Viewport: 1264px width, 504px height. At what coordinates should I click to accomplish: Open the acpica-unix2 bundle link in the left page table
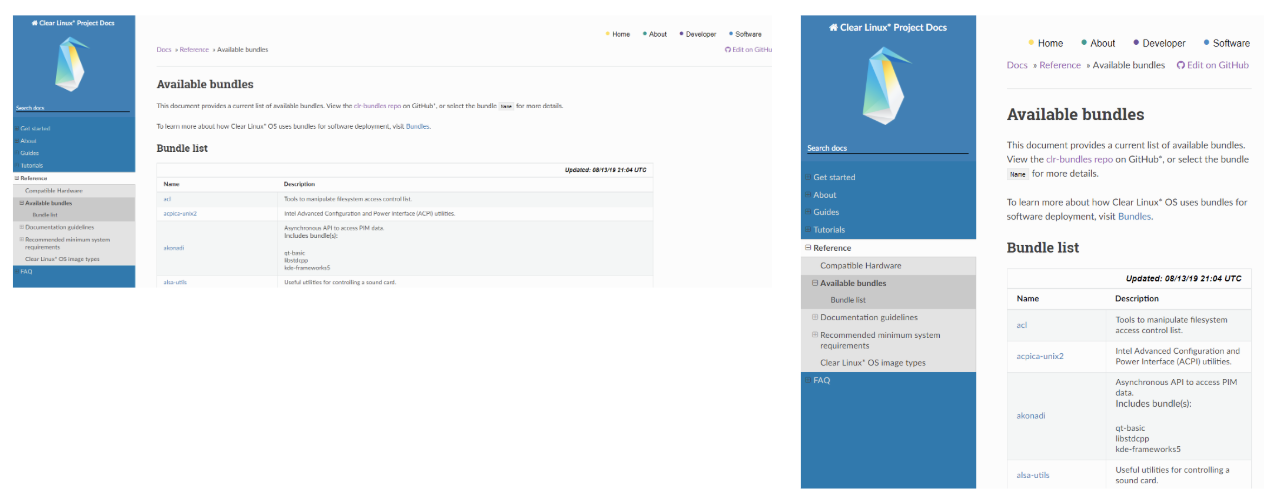[180, 213]
